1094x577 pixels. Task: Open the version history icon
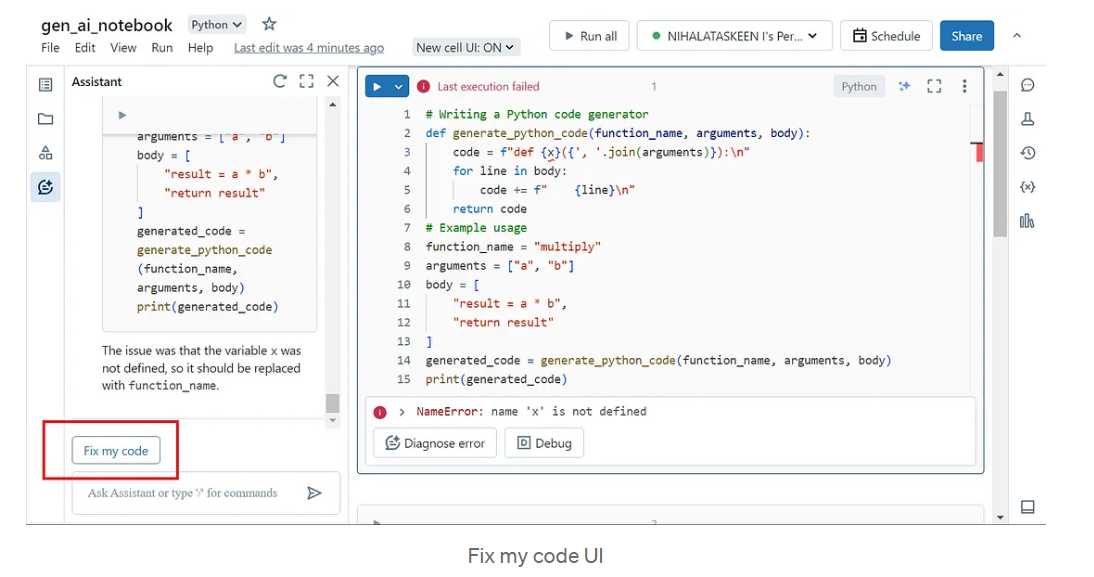(1027, 153)
